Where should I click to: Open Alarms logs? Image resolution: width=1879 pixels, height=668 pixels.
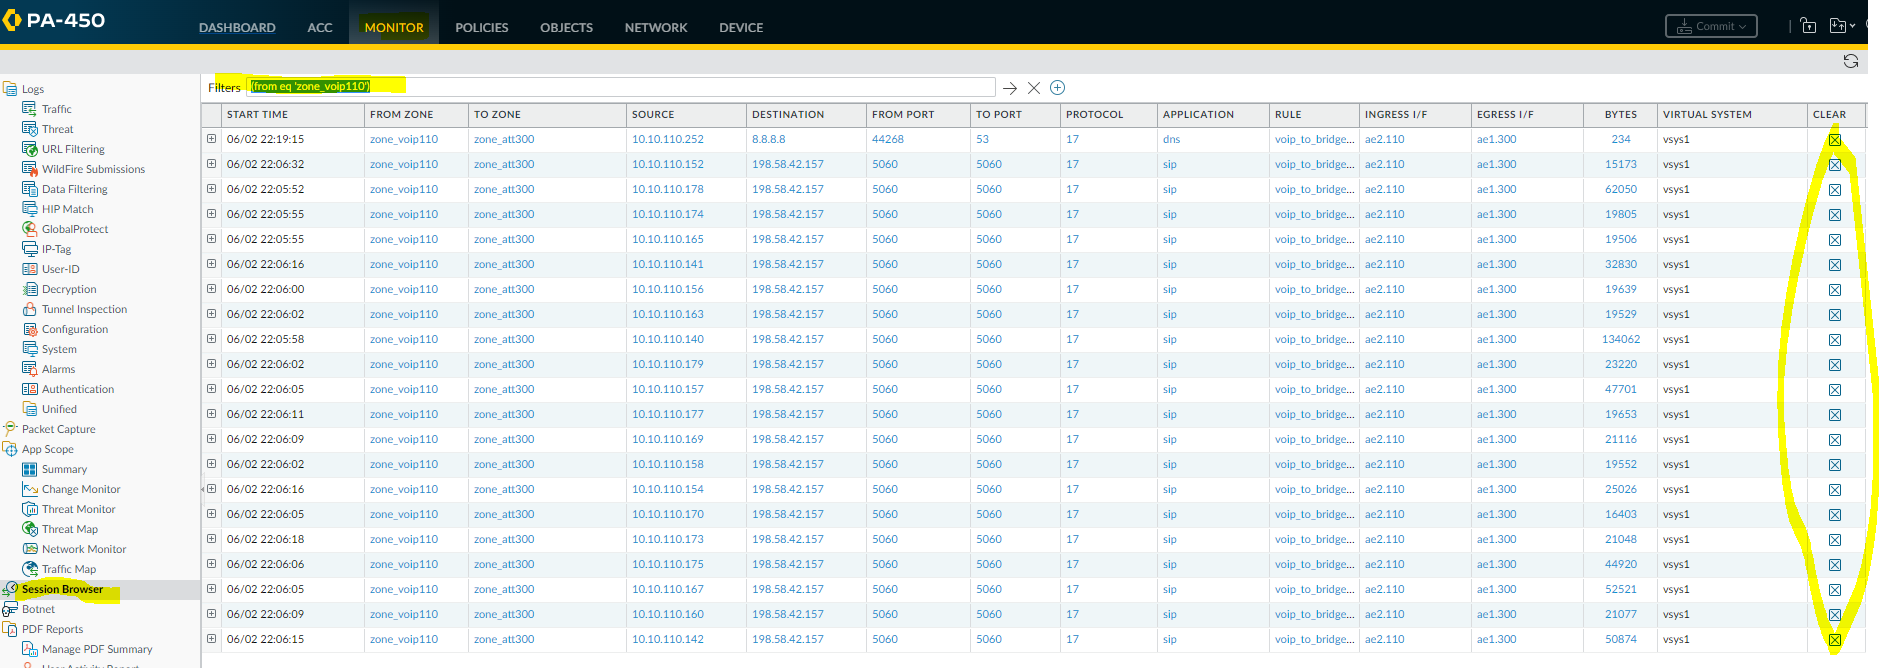pyautogui.click(x=58, y=369)
